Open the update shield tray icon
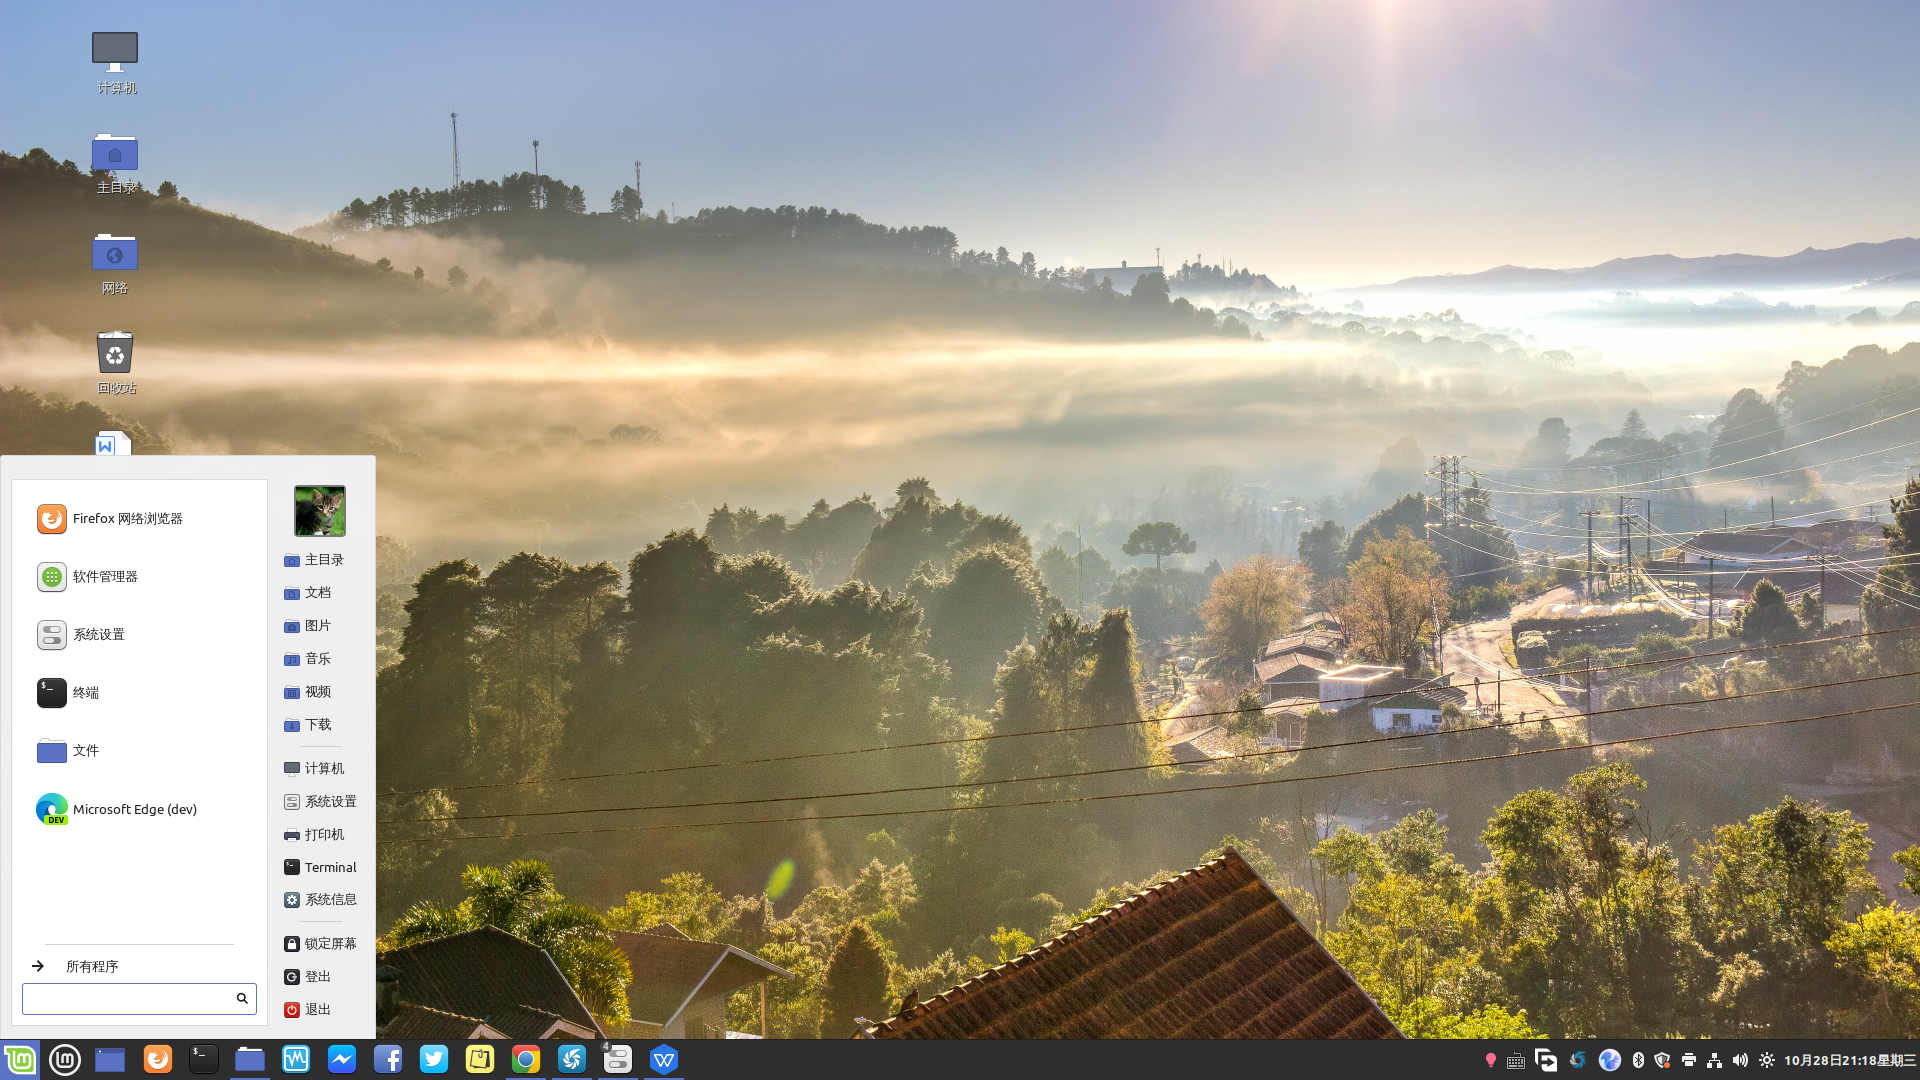 [1663, 1061]
